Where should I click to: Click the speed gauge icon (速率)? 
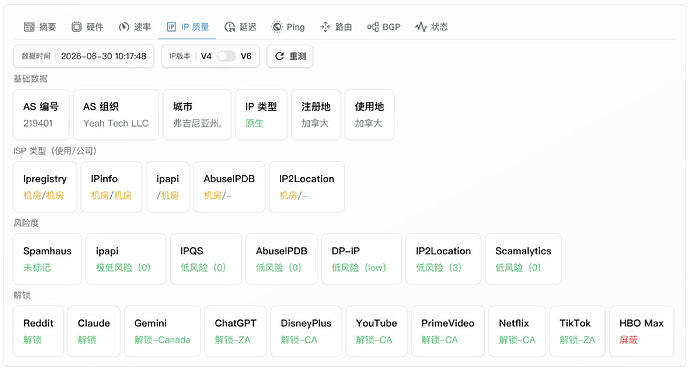124,27
